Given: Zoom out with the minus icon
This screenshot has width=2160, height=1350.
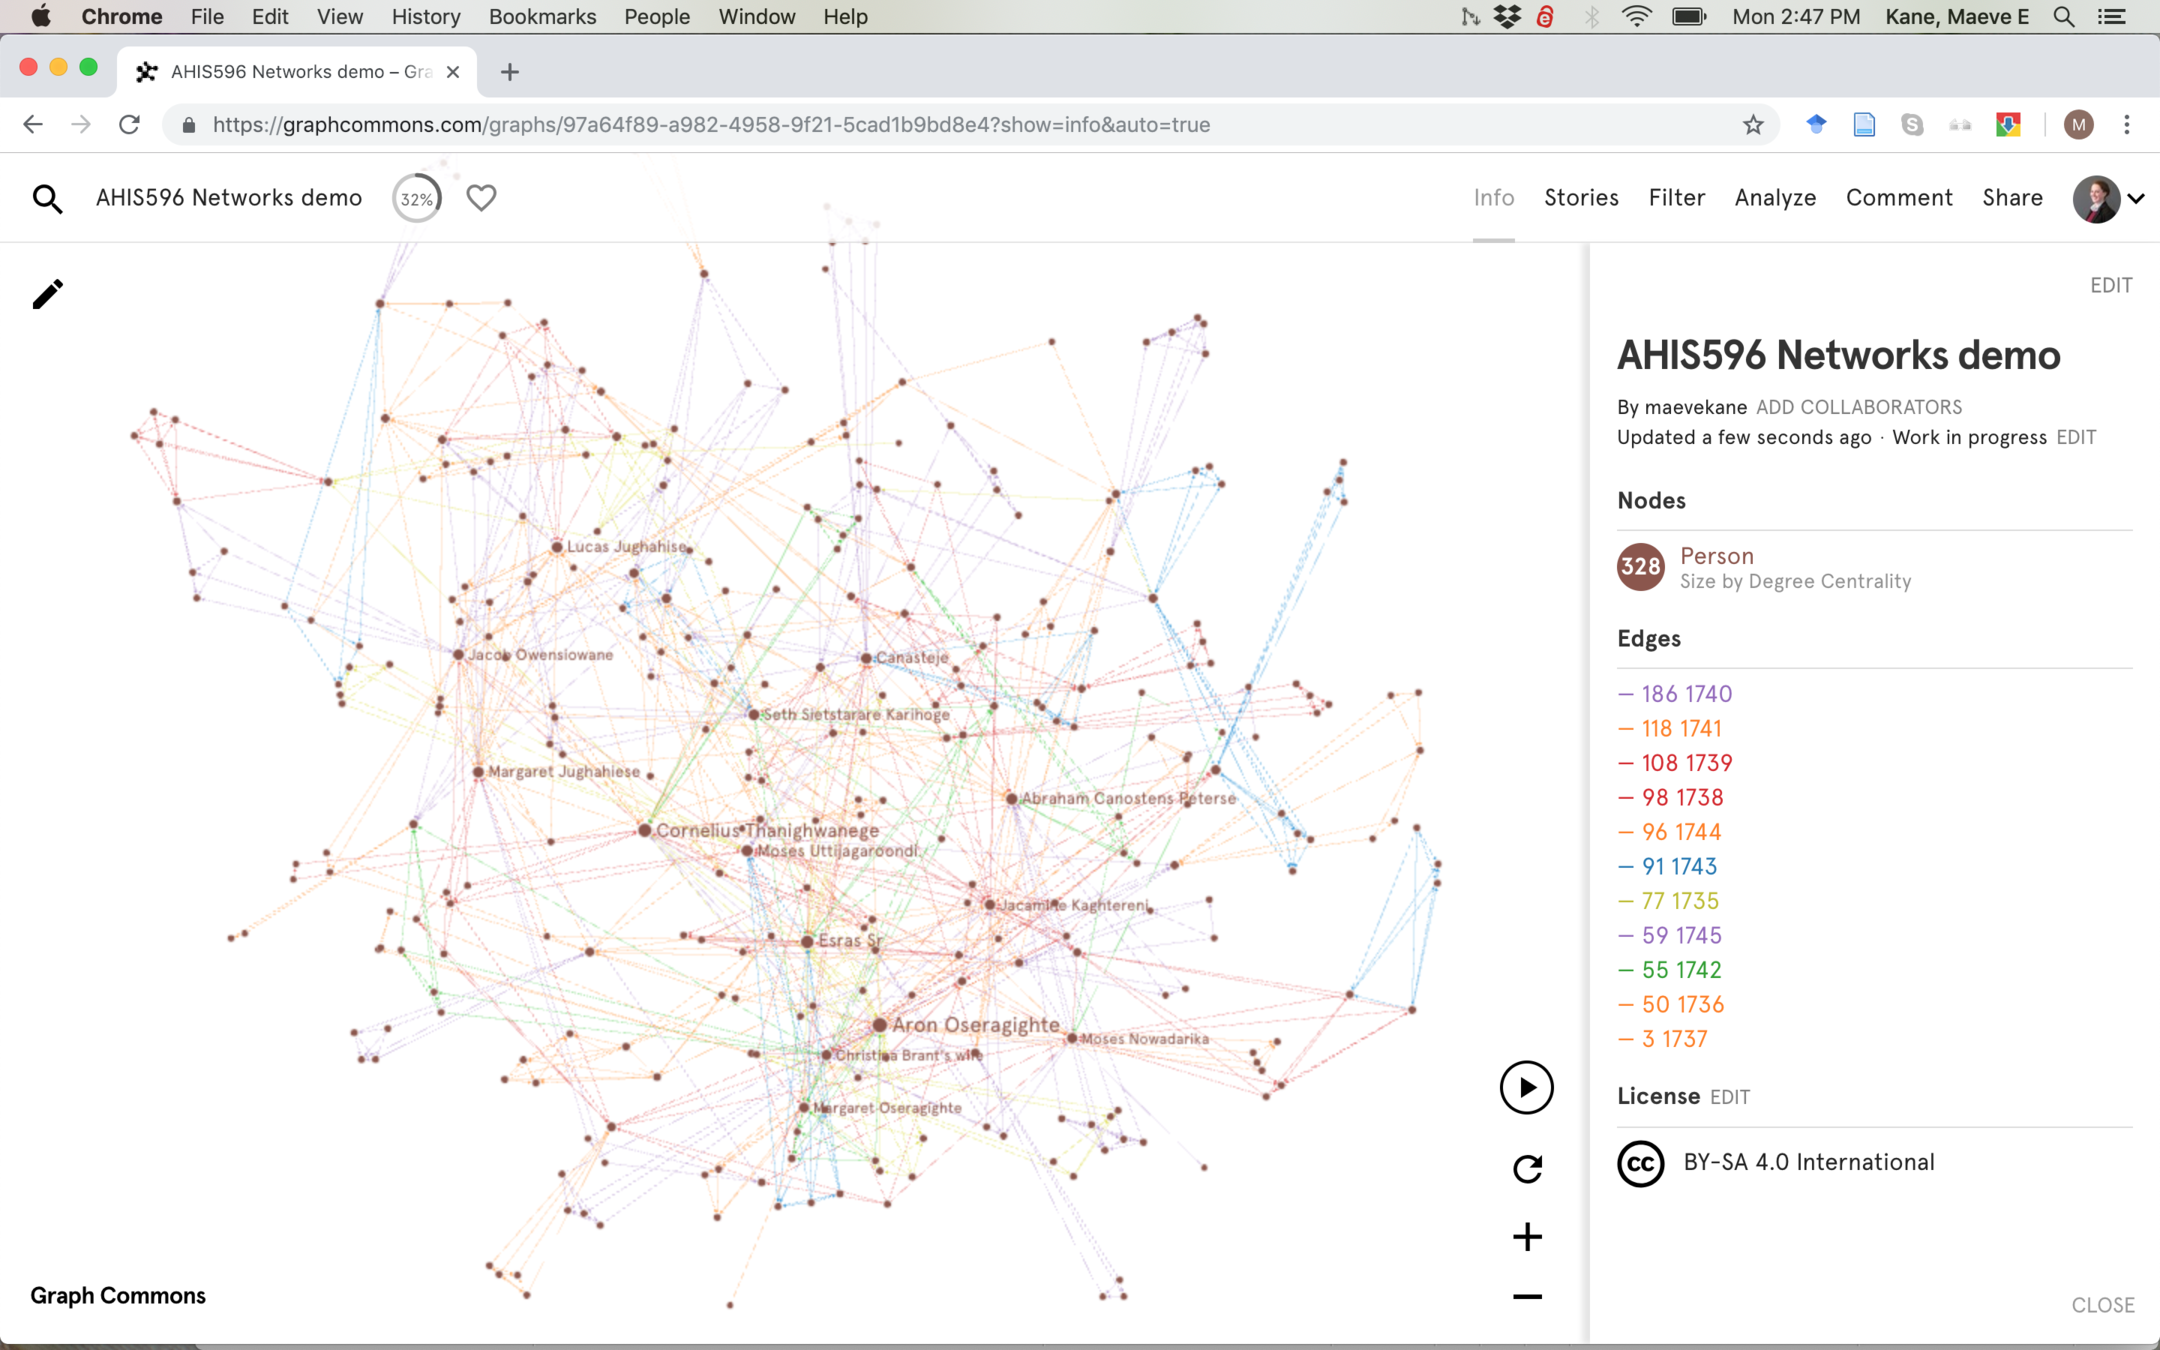Looking at the screenshot, I should point(1527,1297).
